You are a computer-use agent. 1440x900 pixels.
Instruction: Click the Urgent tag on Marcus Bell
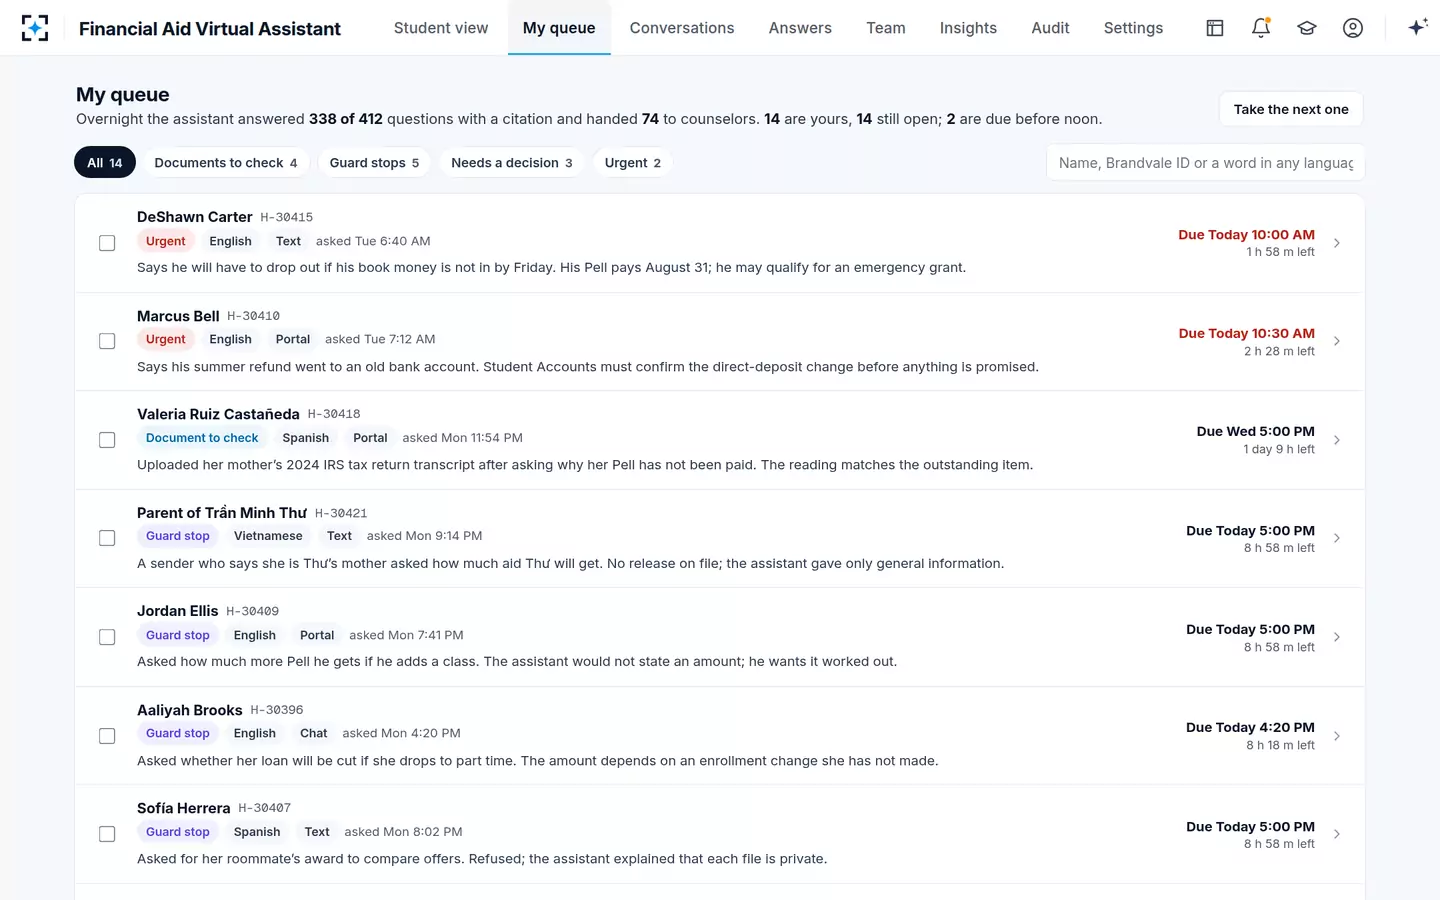click(x=166, y=339)
